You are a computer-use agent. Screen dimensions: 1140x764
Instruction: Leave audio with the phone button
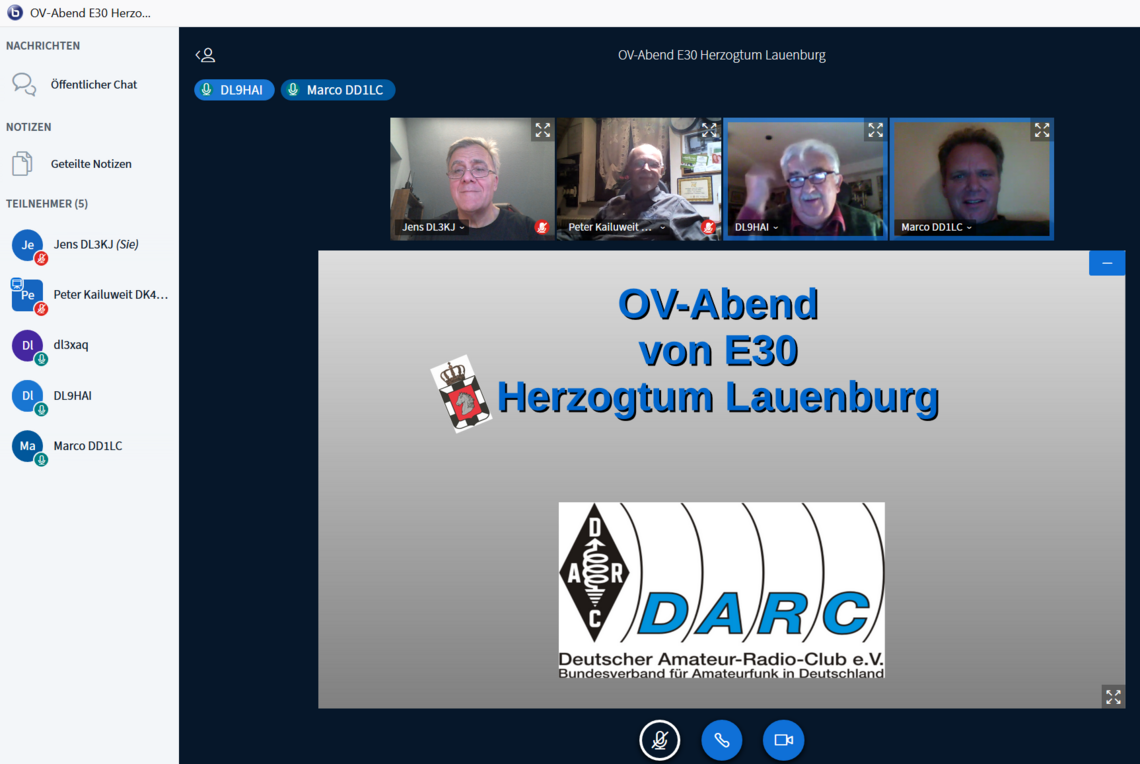[x=721, y=740]
